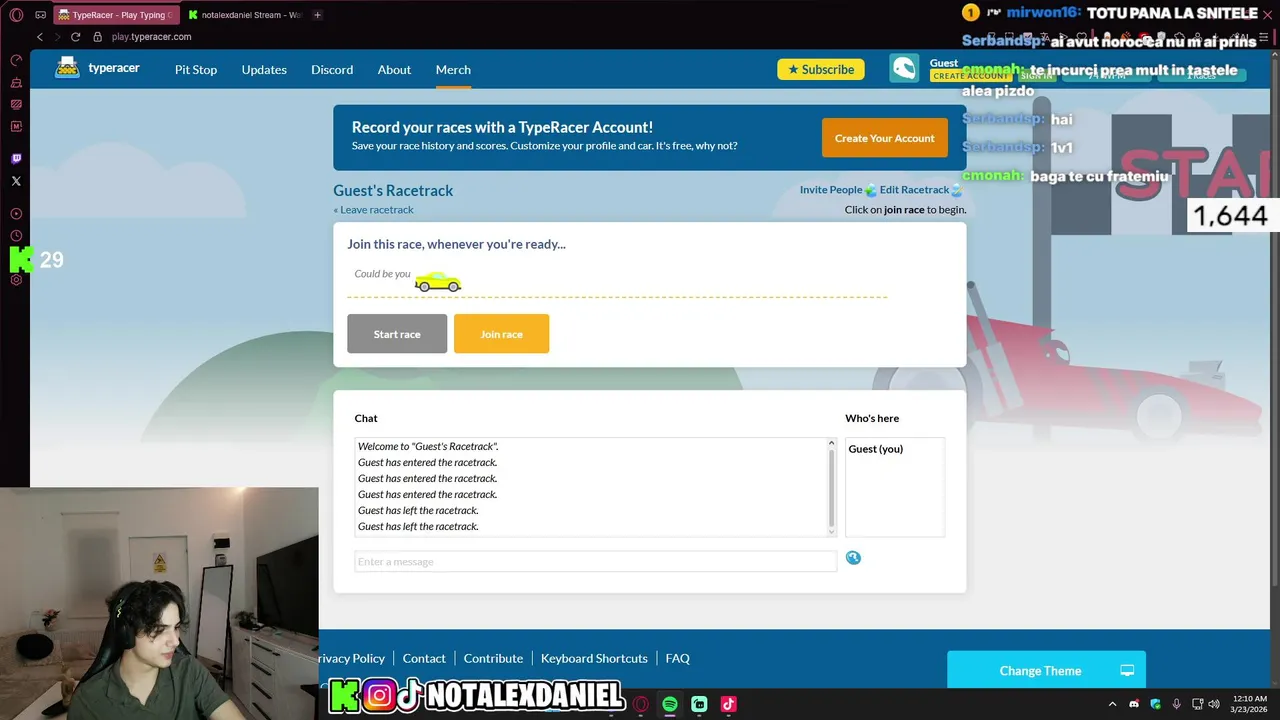
Task: Open the Contact footer link
Action: coord(424,658)
